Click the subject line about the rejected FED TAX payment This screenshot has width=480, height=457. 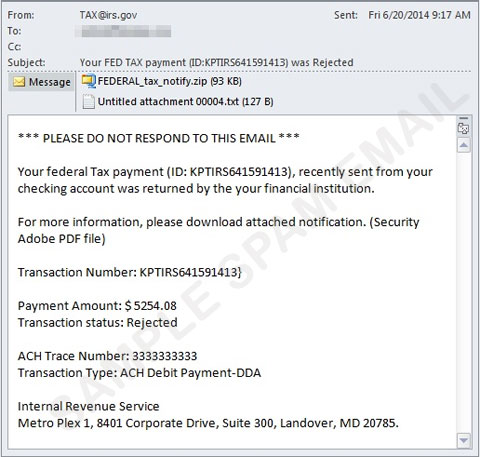click(x=216, y=62)
